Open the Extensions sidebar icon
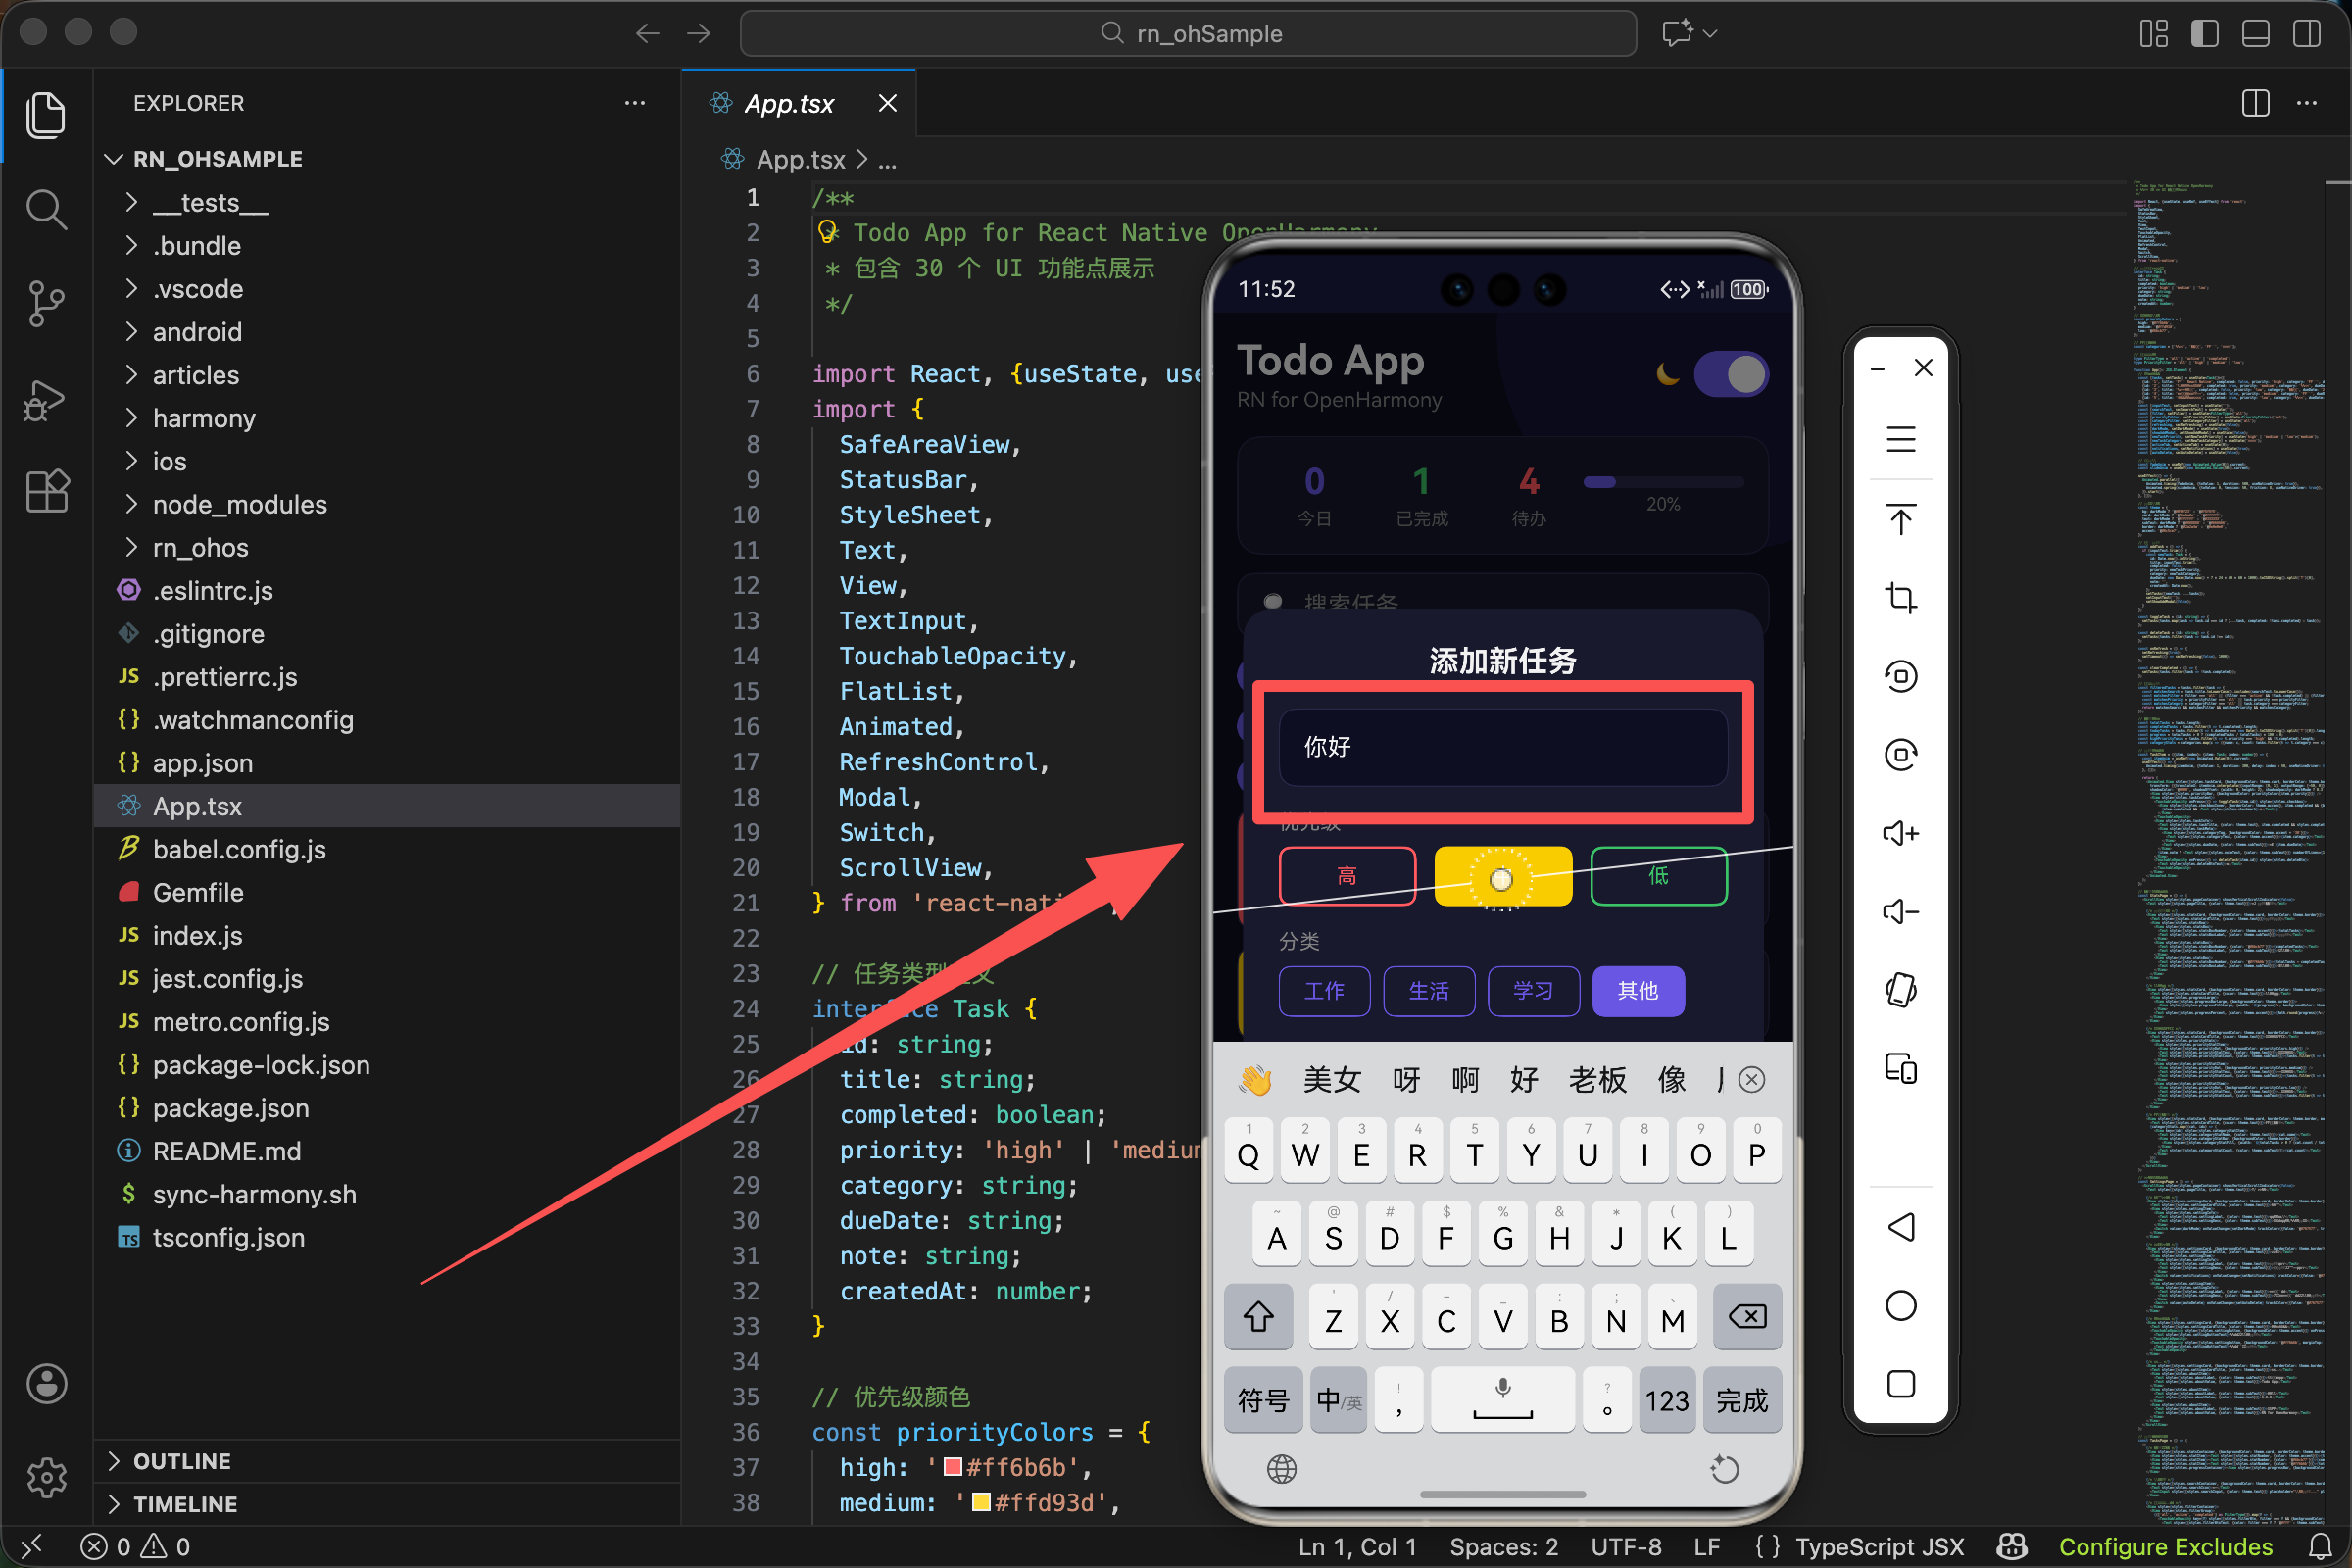This screenshot has height=1568, width=2352. (46, 491)
